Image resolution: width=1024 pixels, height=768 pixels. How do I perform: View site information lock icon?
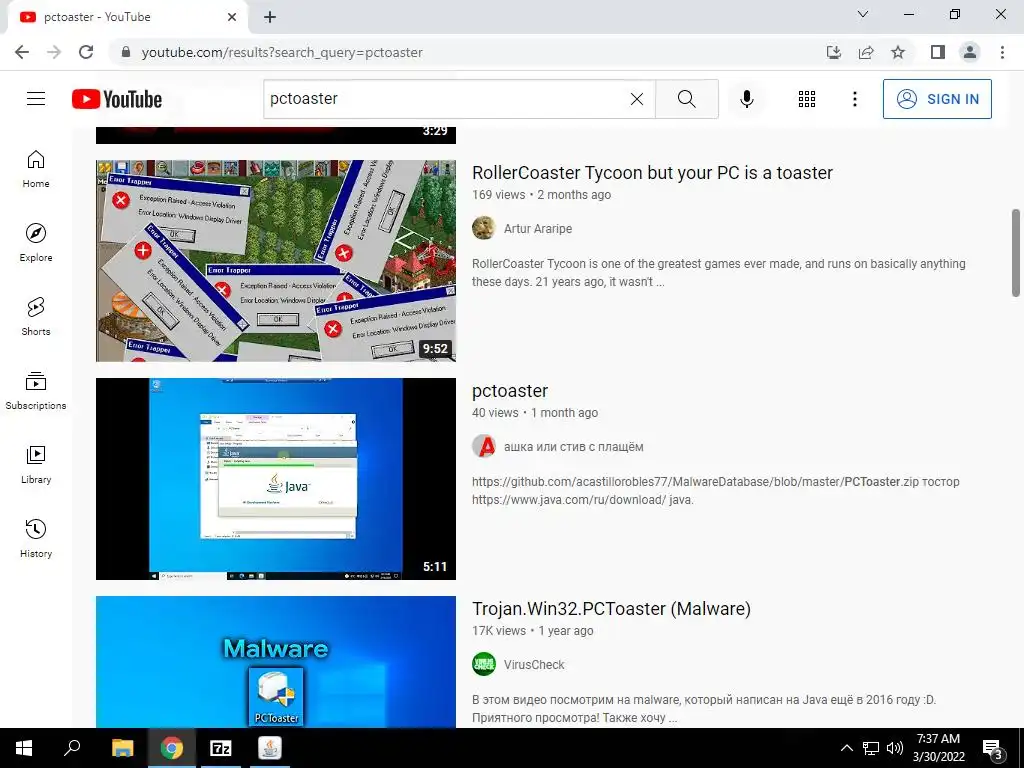[x=126, y=52]
